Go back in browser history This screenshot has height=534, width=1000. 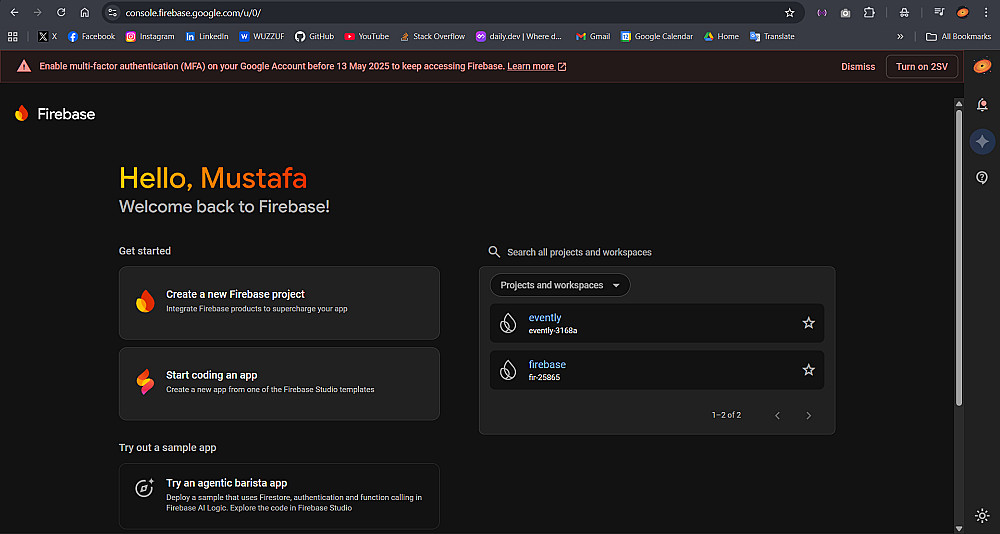point(14,13)
